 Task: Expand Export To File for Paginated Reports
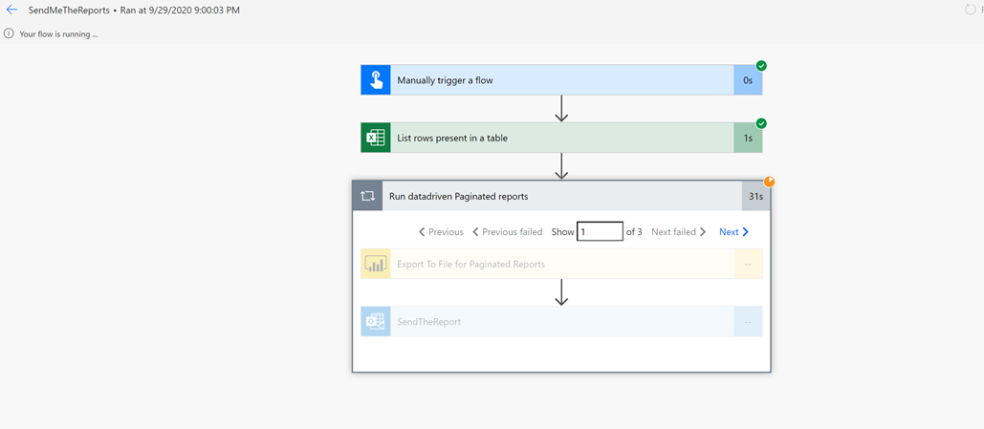[562, 264]
